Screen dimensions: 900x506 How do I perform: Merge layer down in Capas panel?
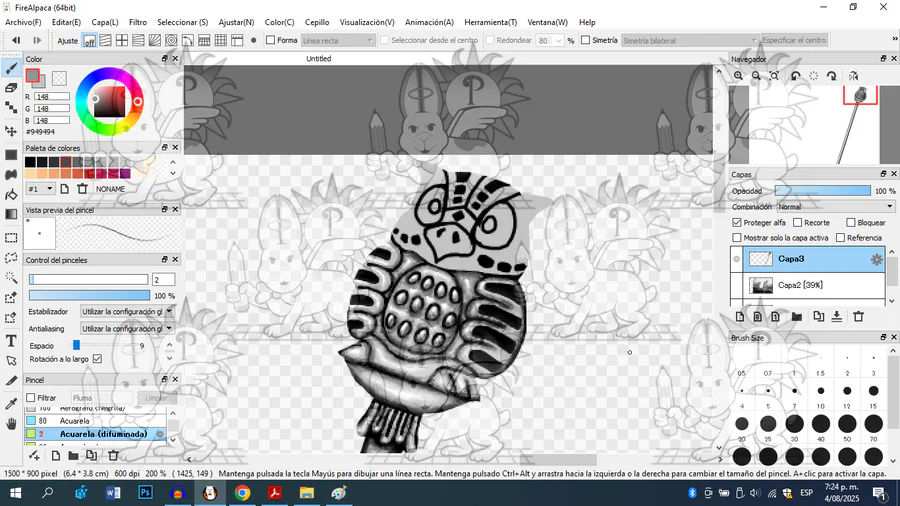click(837, 317)
